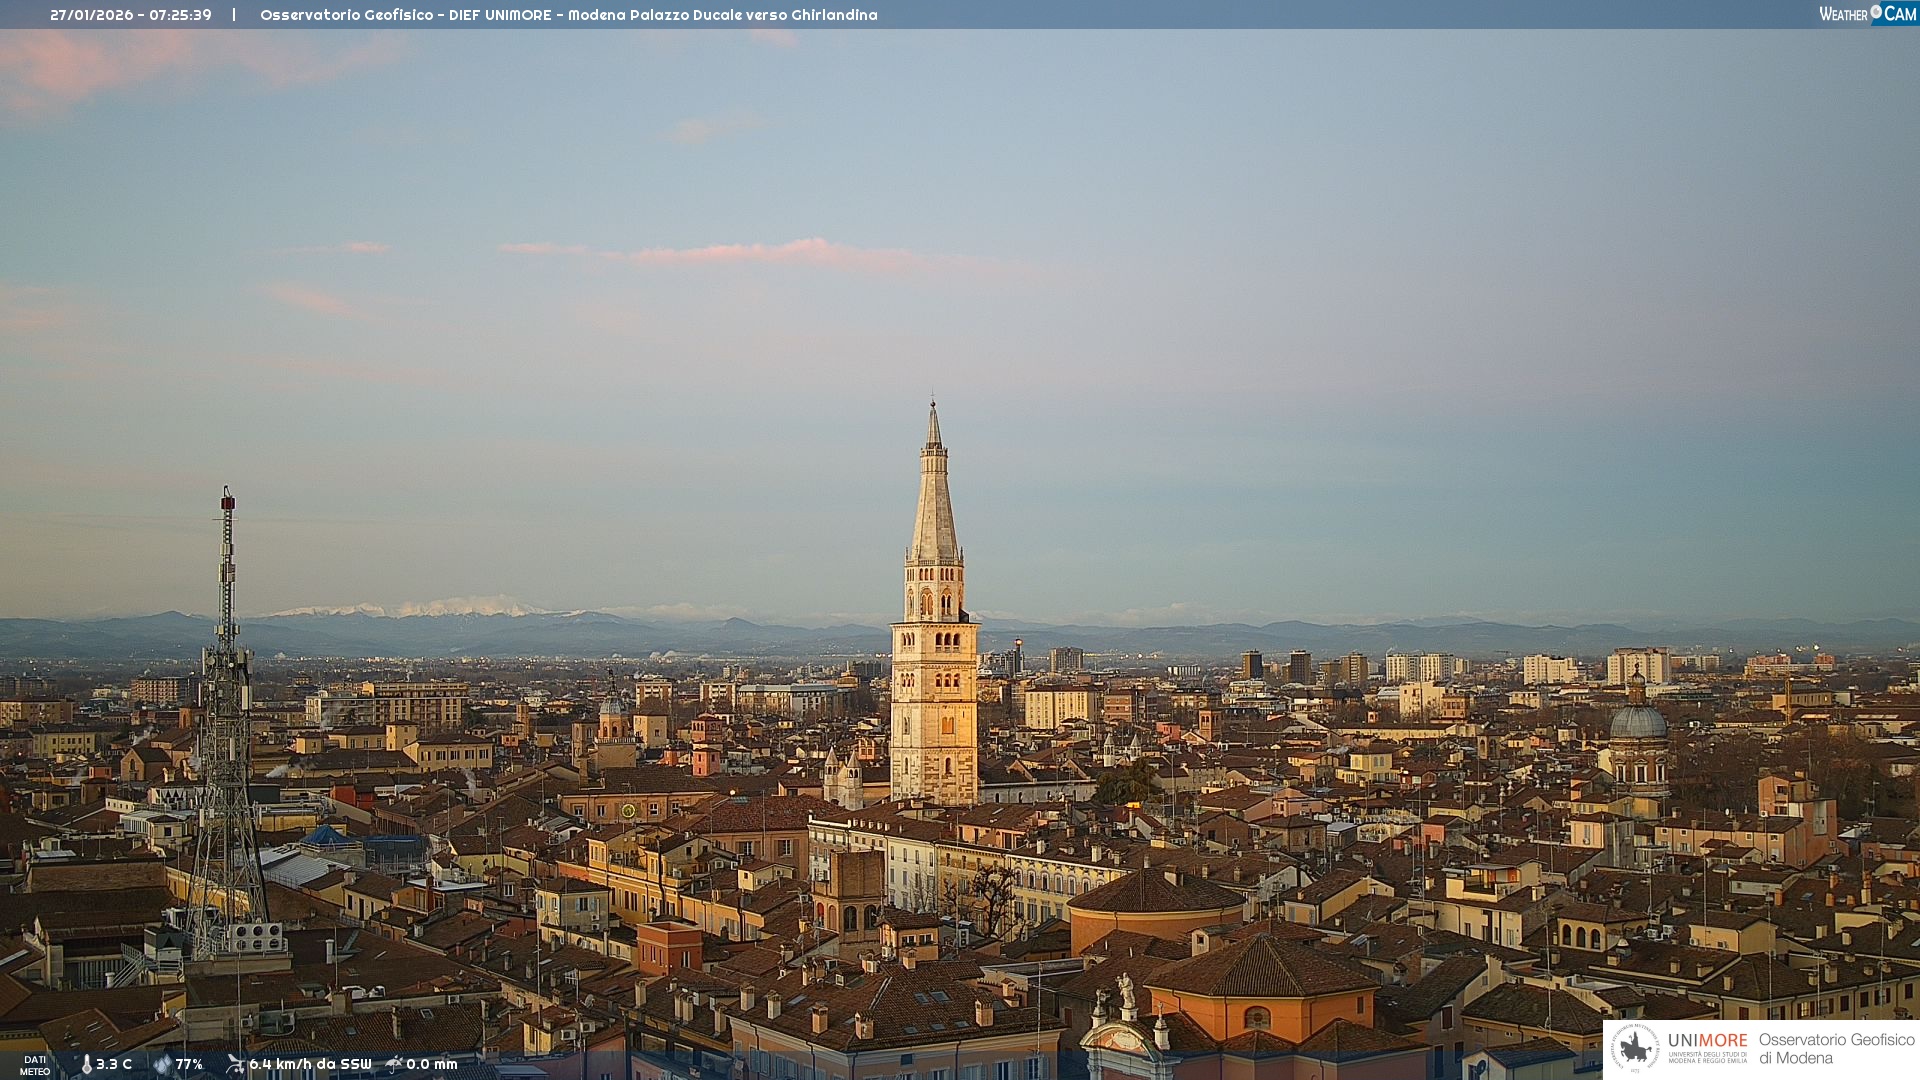Click the wind vane icon
Image resolution: width=1920 pixels, height=1080 pixels.
coord(235,1065)
